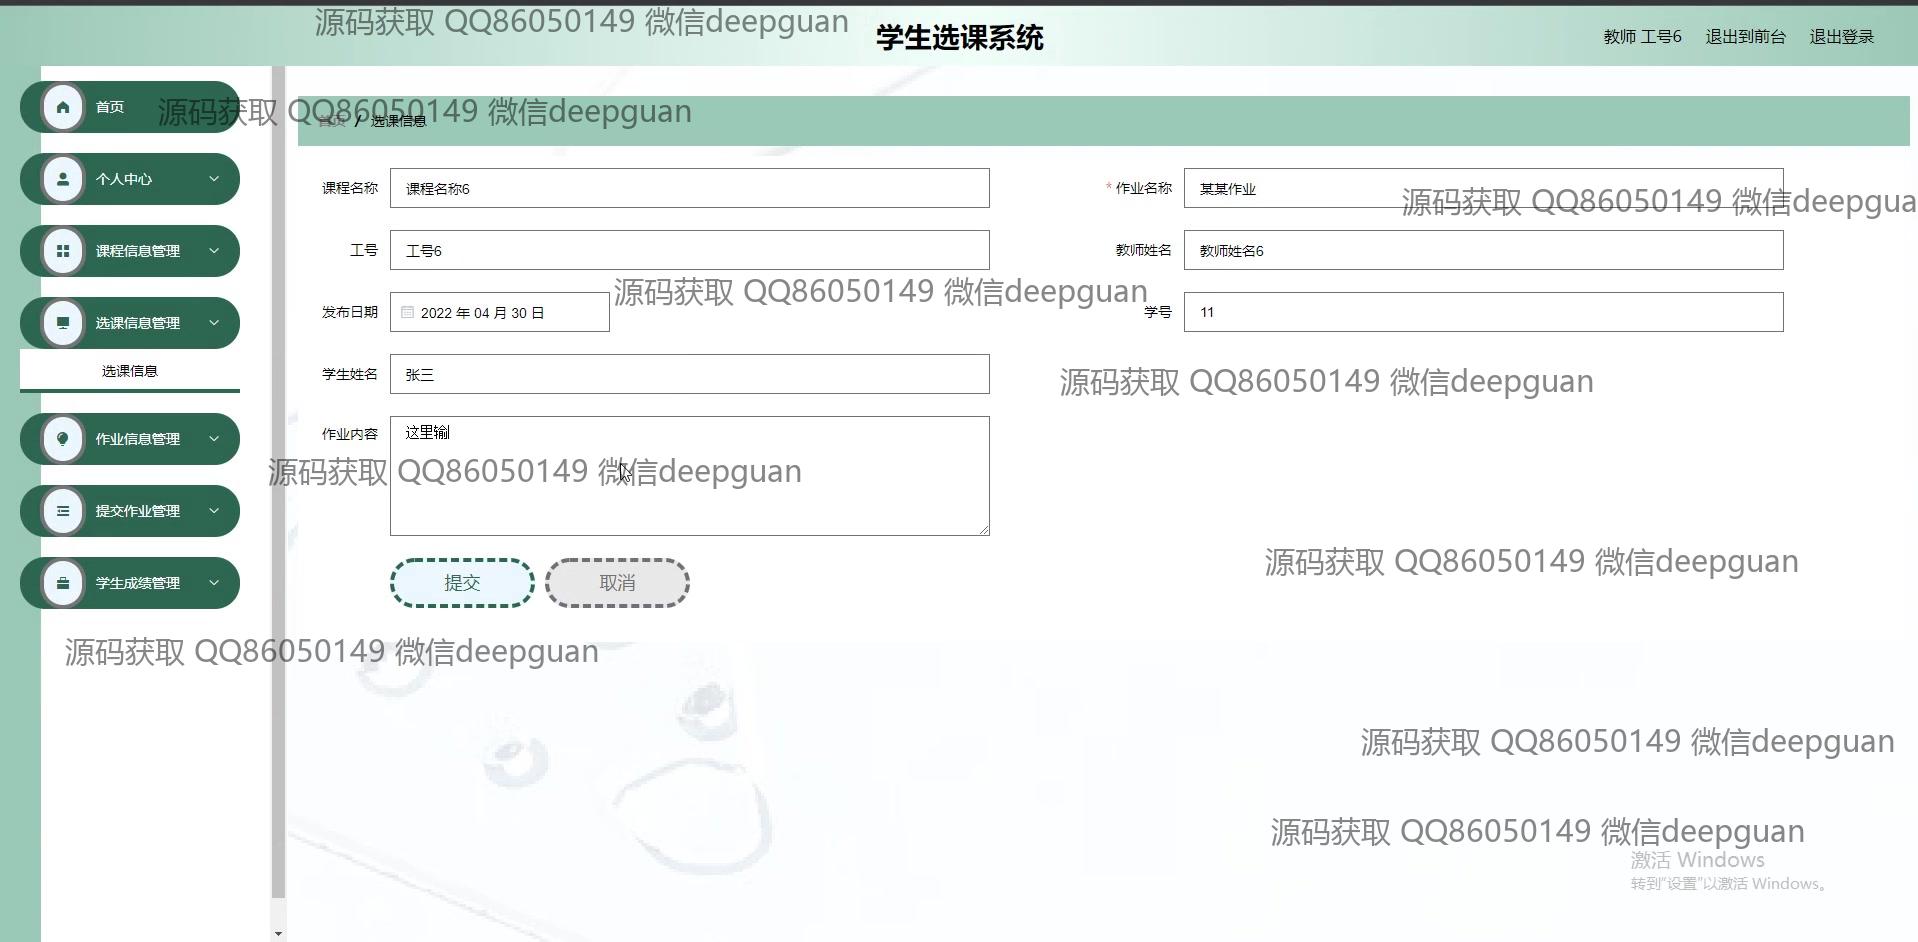Click the list icon next to 提交作业管理

click(x=63, y=511)
